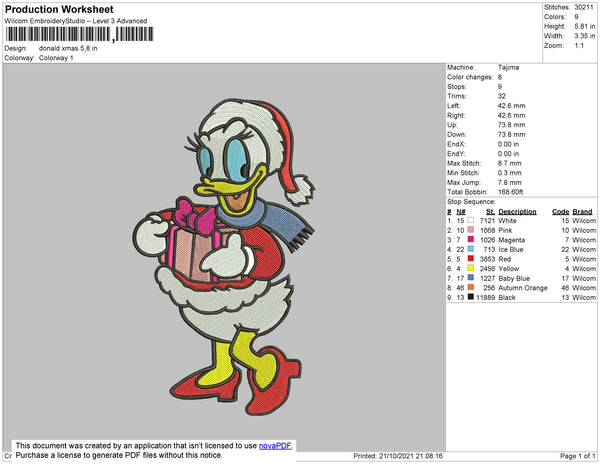Click the N# column header

point(461,212)
